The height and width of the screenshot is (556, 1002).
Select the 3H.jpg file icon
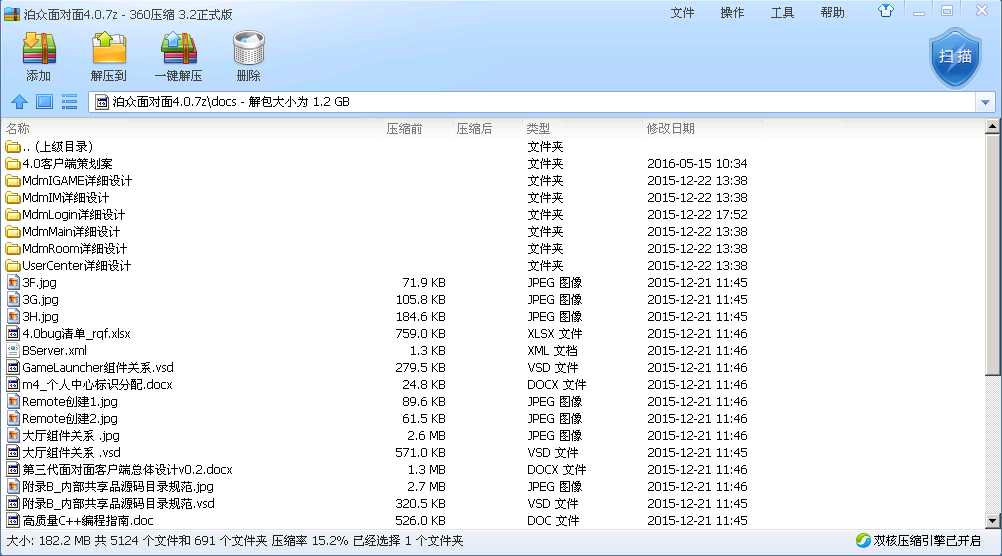[x=13, y=316]
